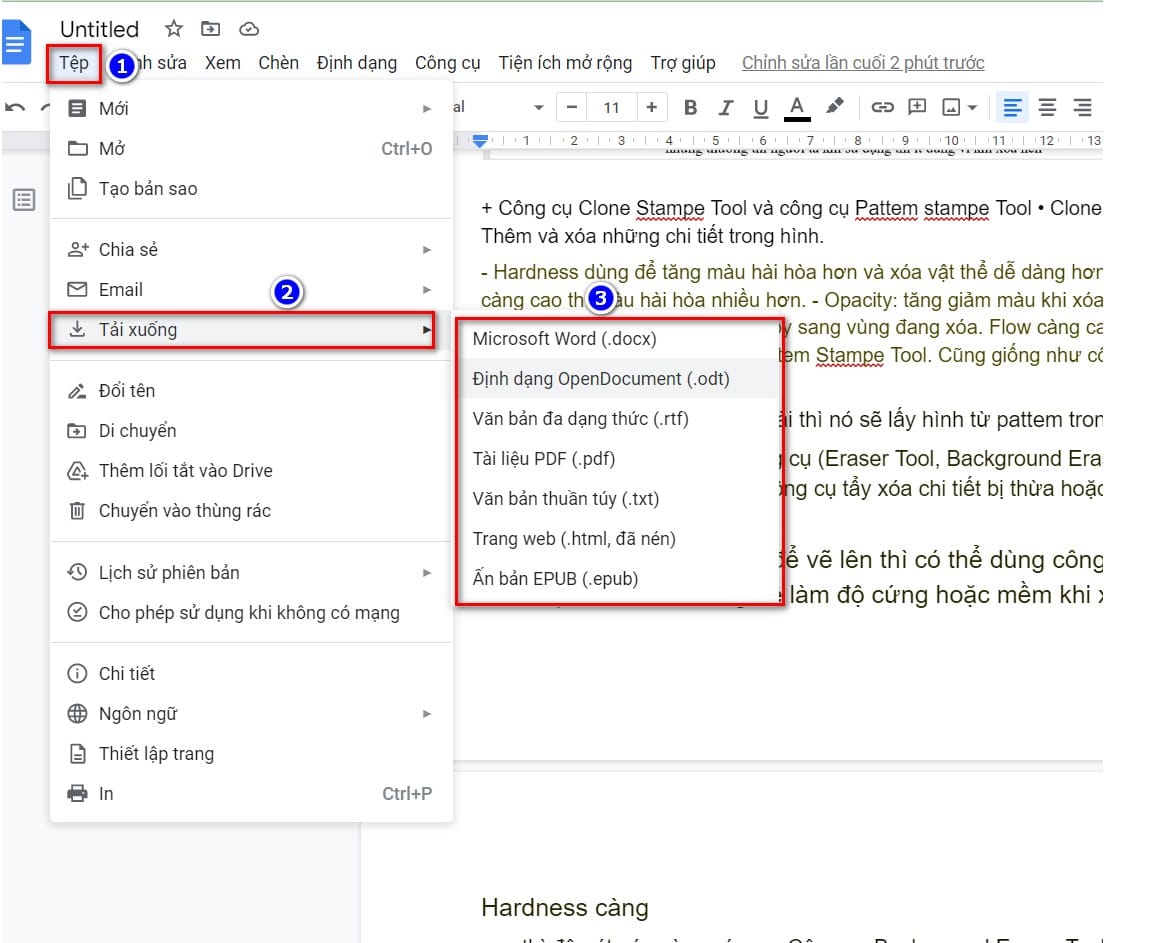Expand the Mới submenu

(251, 109)
